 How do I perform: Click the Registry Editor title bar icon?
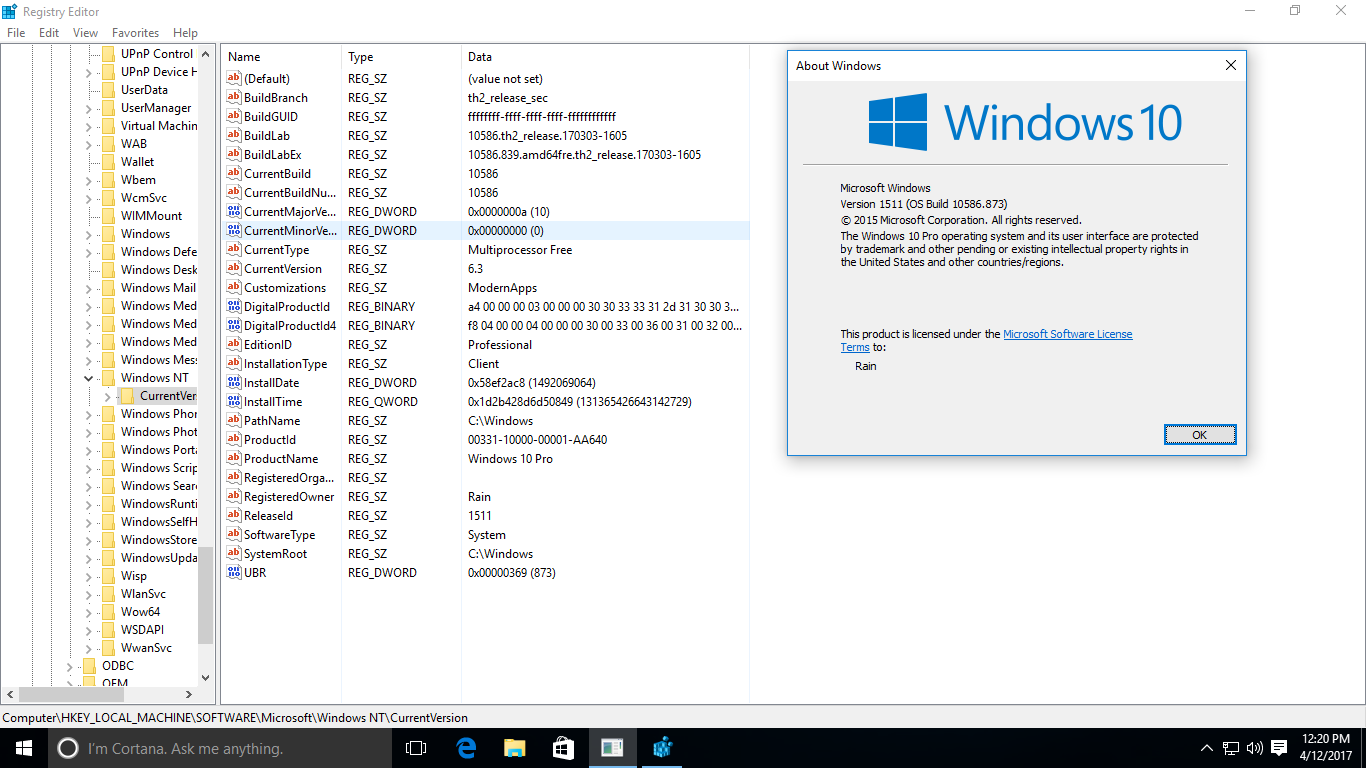pyautogui.click(x=10, y=11)
